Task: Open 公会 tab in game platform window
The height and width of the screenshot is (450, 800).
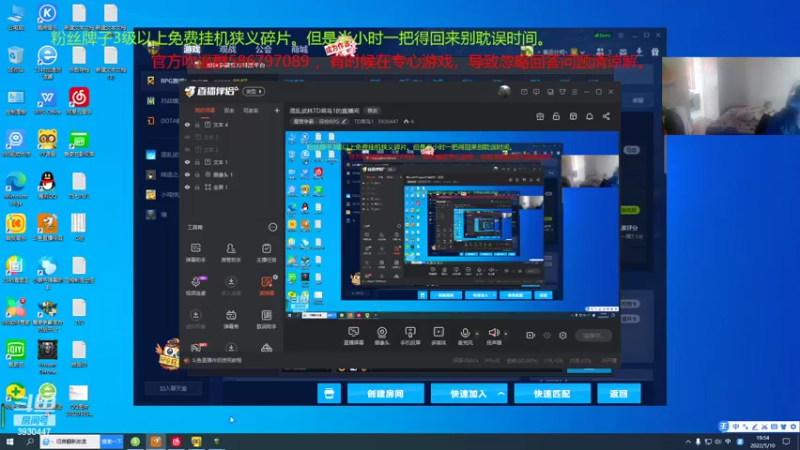Action: [264, 49]
